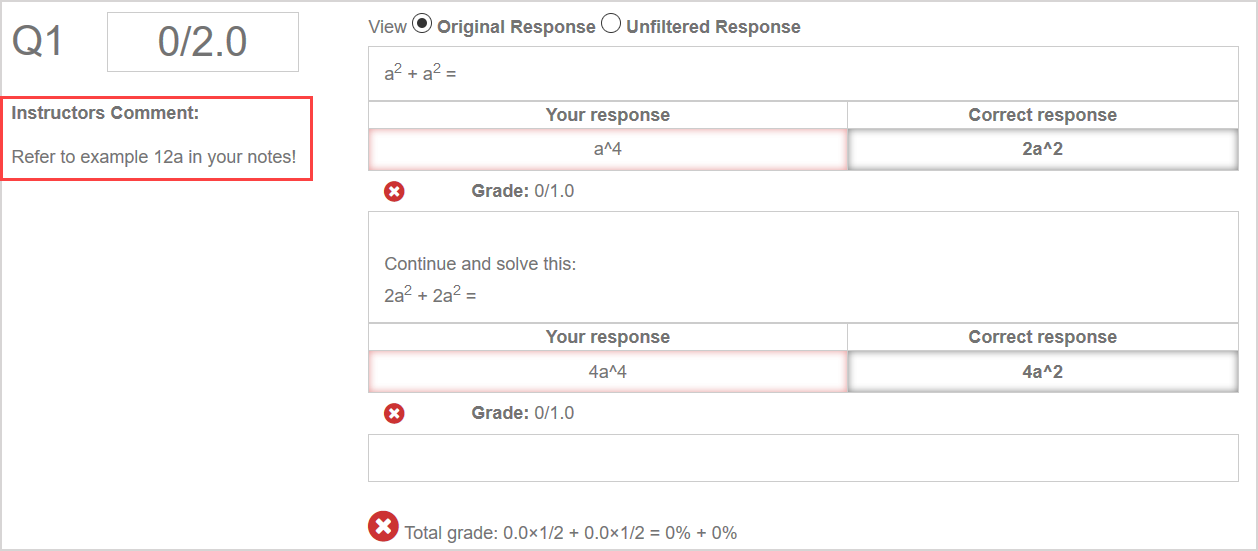Image resolution: width=1258 pixels, height=551 pixels.
Task: Click the 4a^2 correct response cell
Action: click(1042, 372)
